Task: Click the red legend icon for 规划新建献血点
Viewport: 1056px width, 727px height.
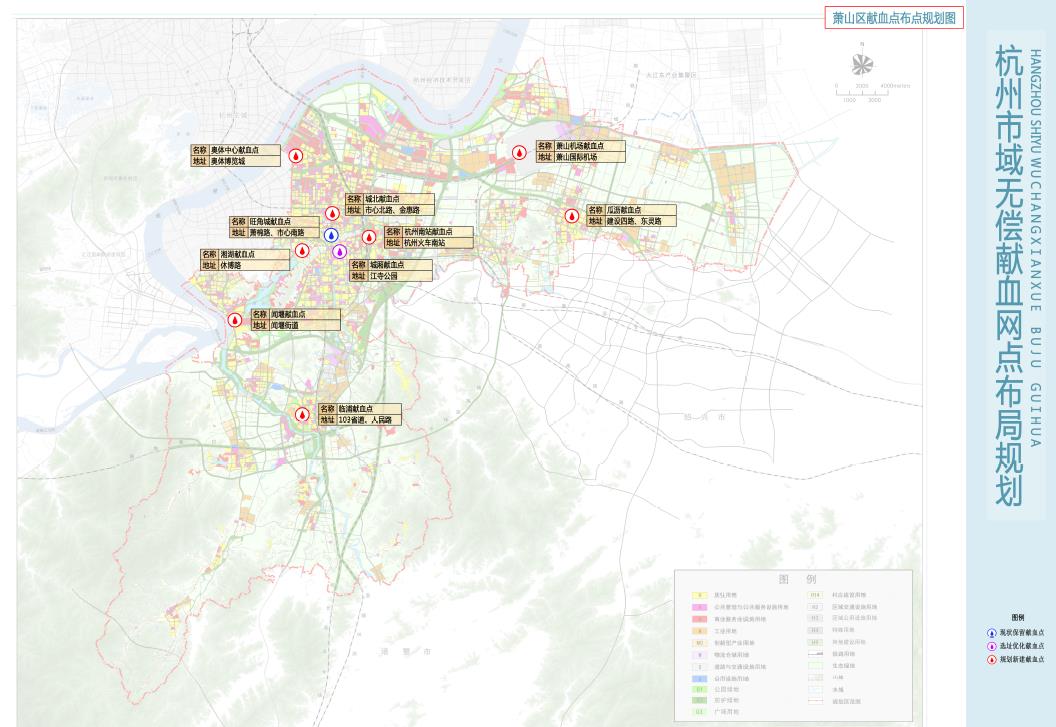Action: pyautogui.click(x=991, y=659)
